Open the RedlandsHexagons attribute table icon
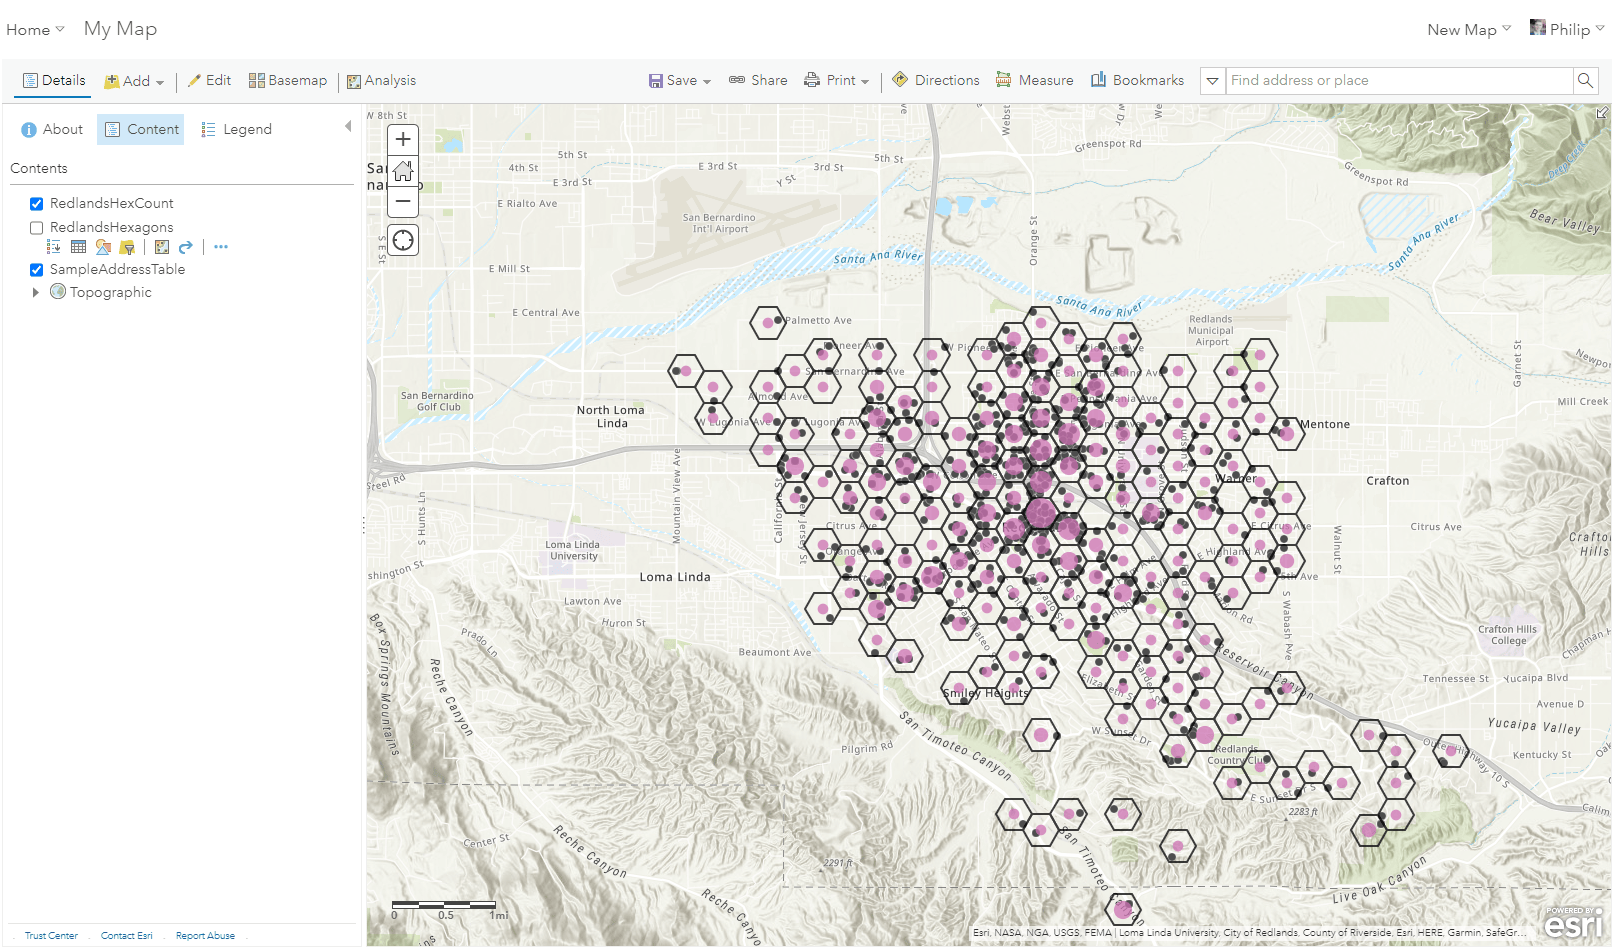1615x951 pixels. click(x=78, y=247)
